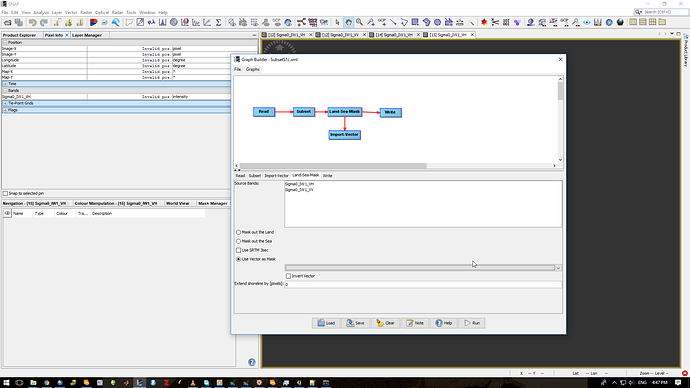Collapse the Position section in Pixel Info
The height and width of the screenshot is (388, 690).
pyautogui.click(x=5, y=43)
